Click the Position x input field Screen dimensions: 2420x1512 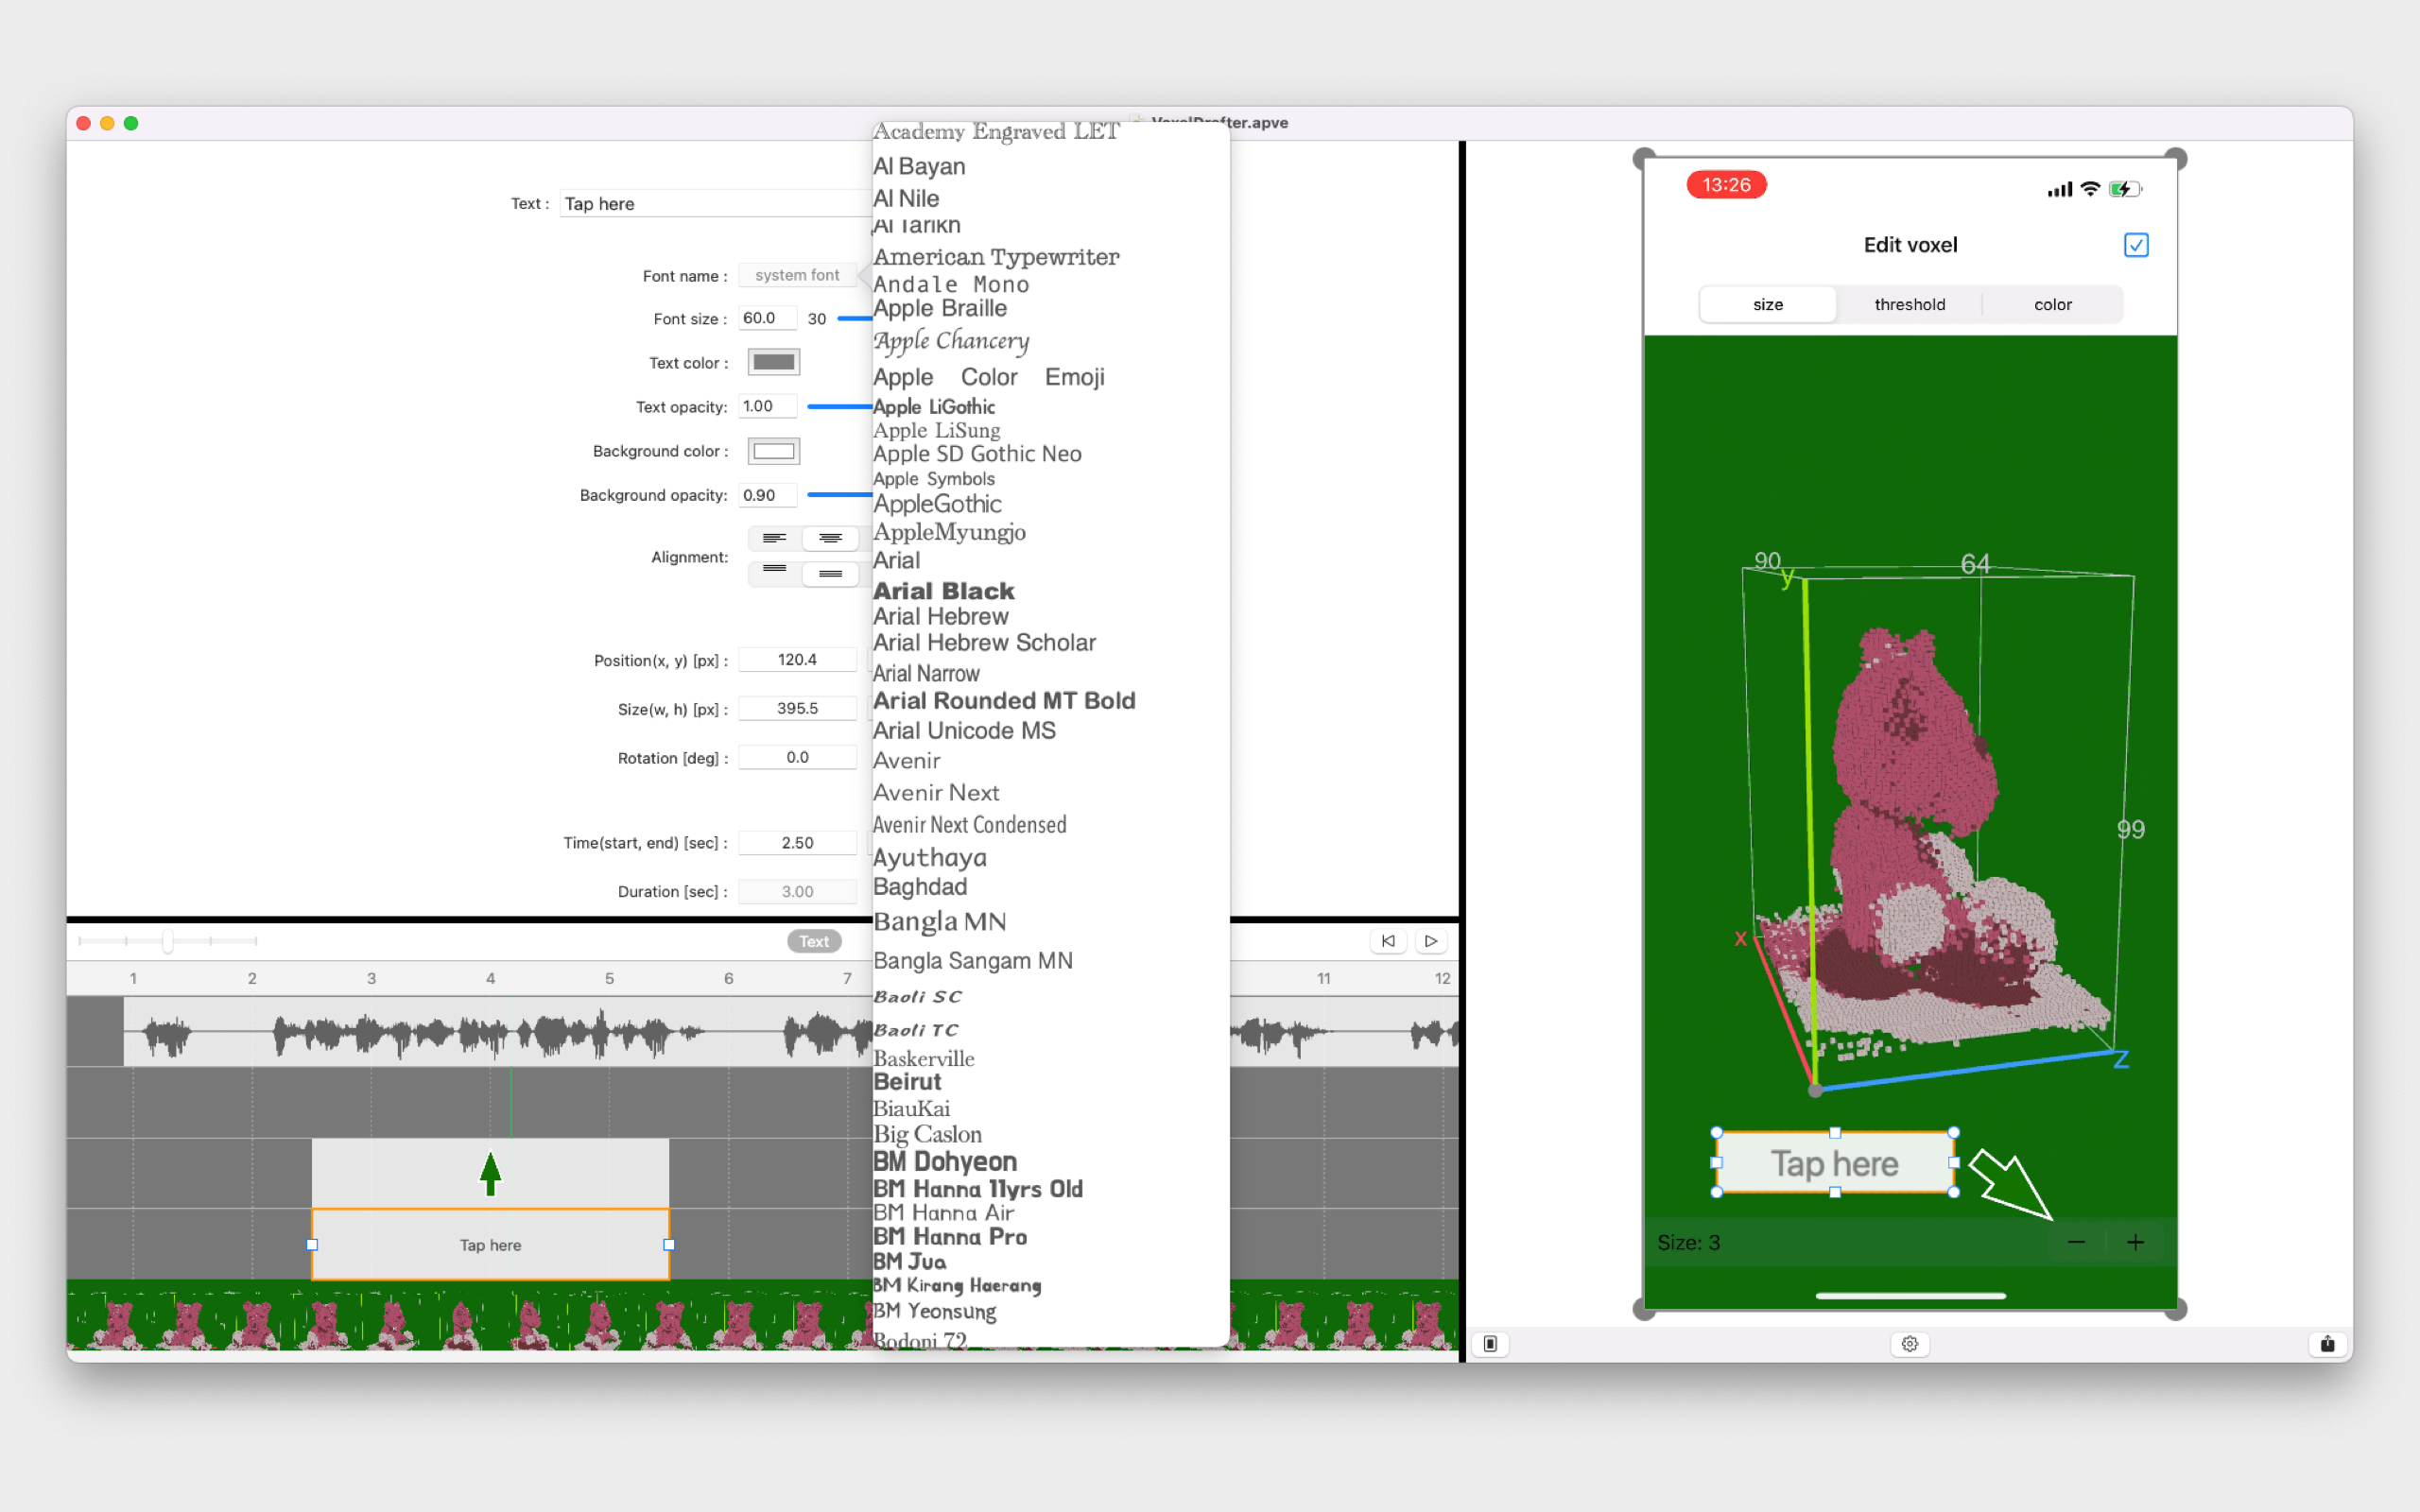797,660
